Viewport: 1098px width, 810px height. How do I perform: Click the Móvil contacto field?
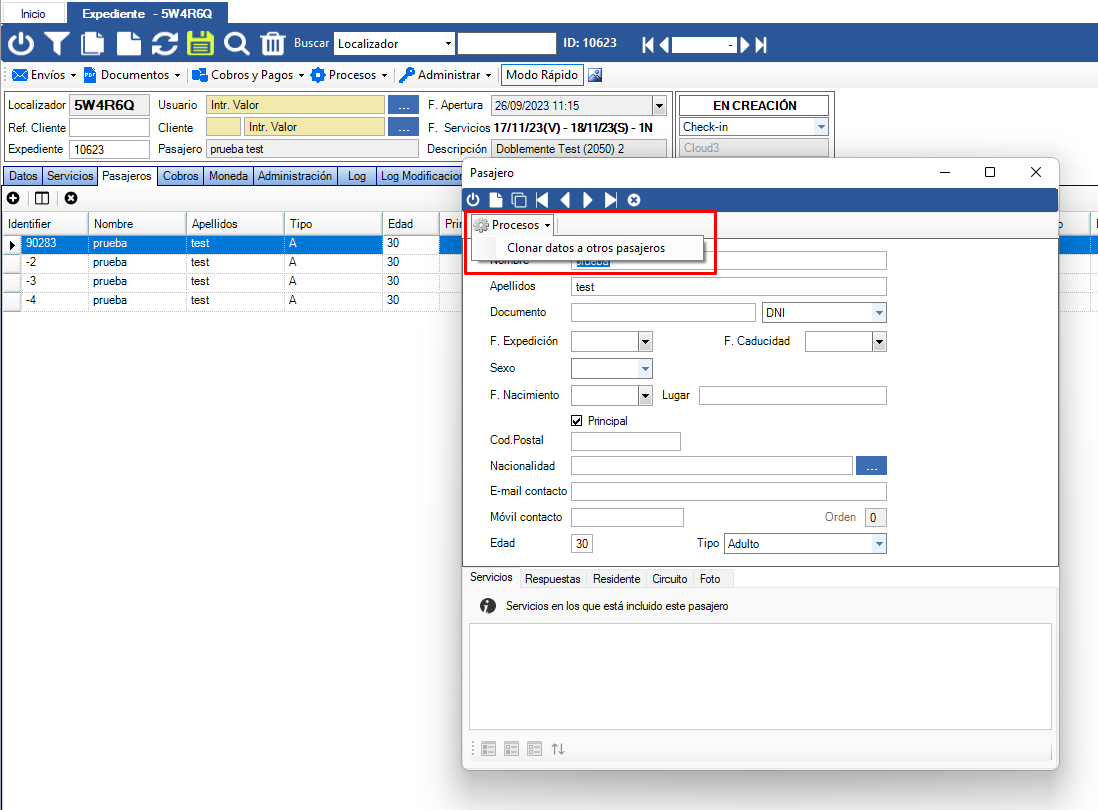pyautogui.click(x=627, y=517)
